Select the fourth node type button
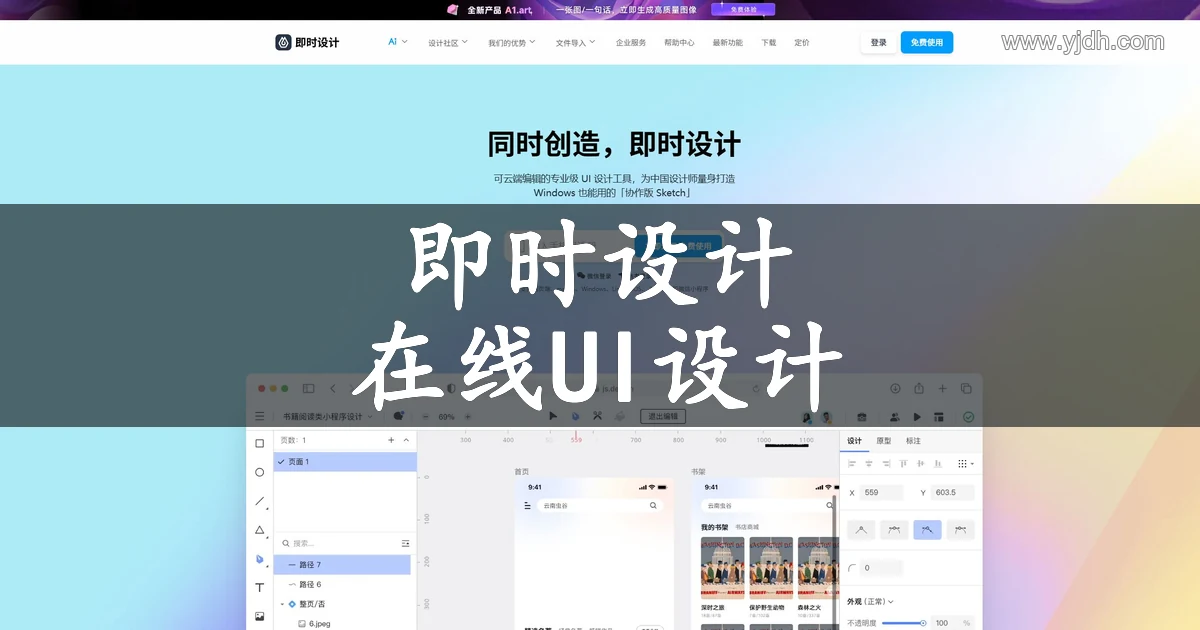 click(961, 530)
